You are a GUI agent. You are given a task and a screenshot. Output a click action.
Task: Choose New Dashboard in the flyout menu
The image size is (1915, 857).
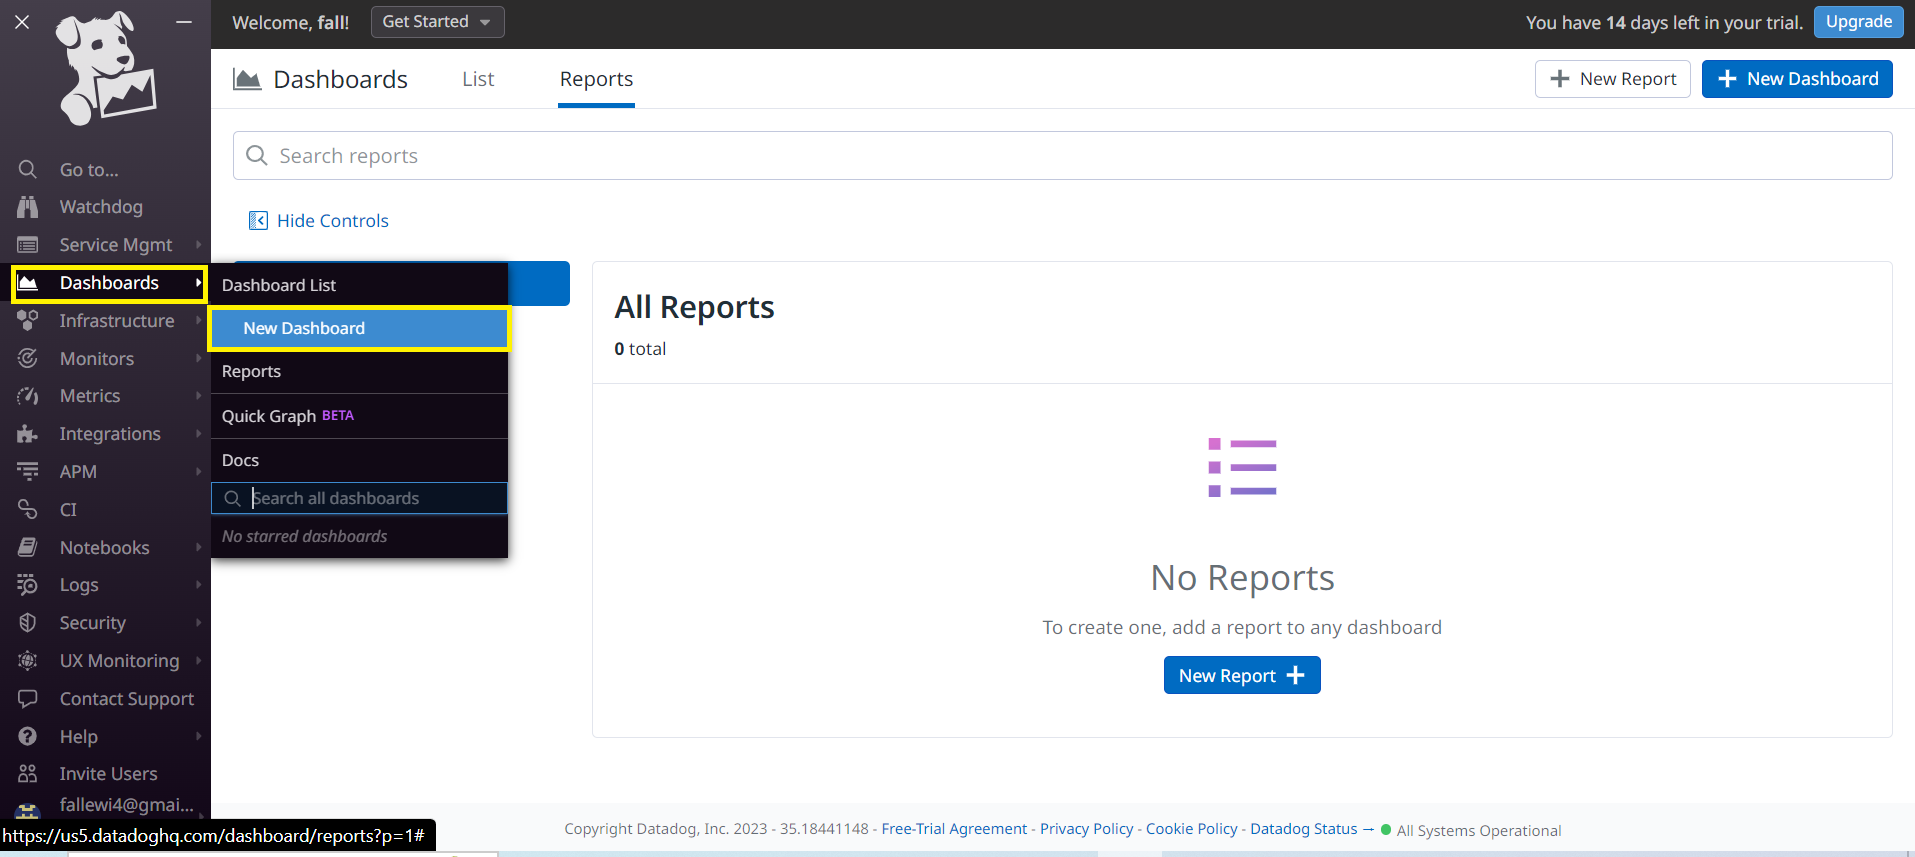(359, 328)
